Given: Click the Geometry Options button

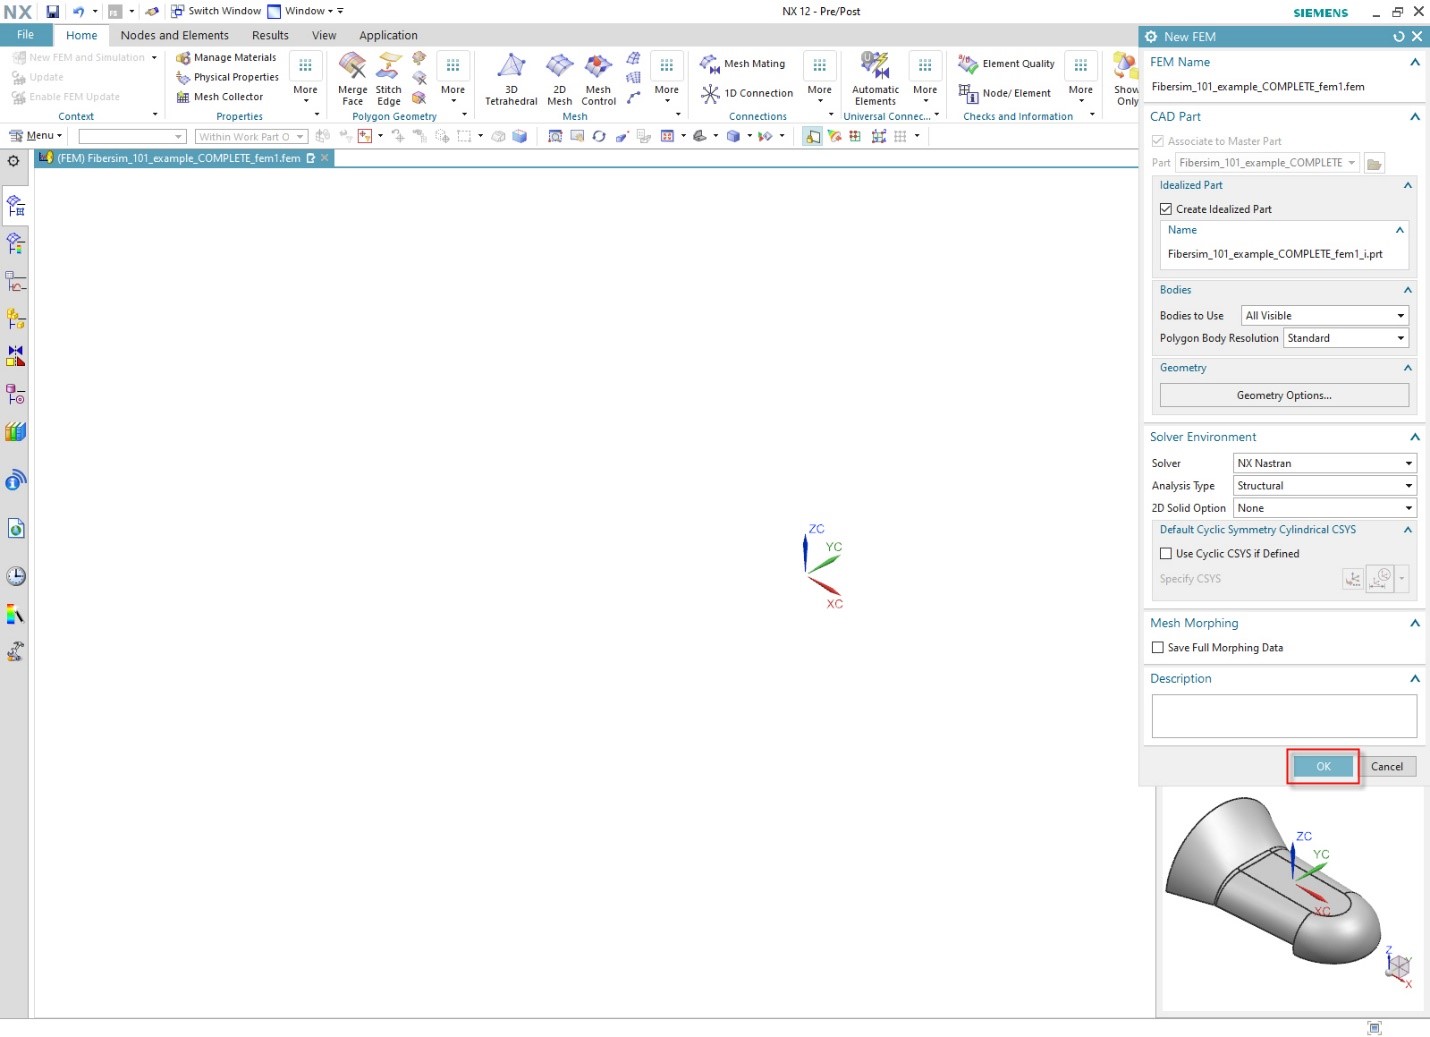Looking at the screenshot, I should click(x=1283, y=395).
